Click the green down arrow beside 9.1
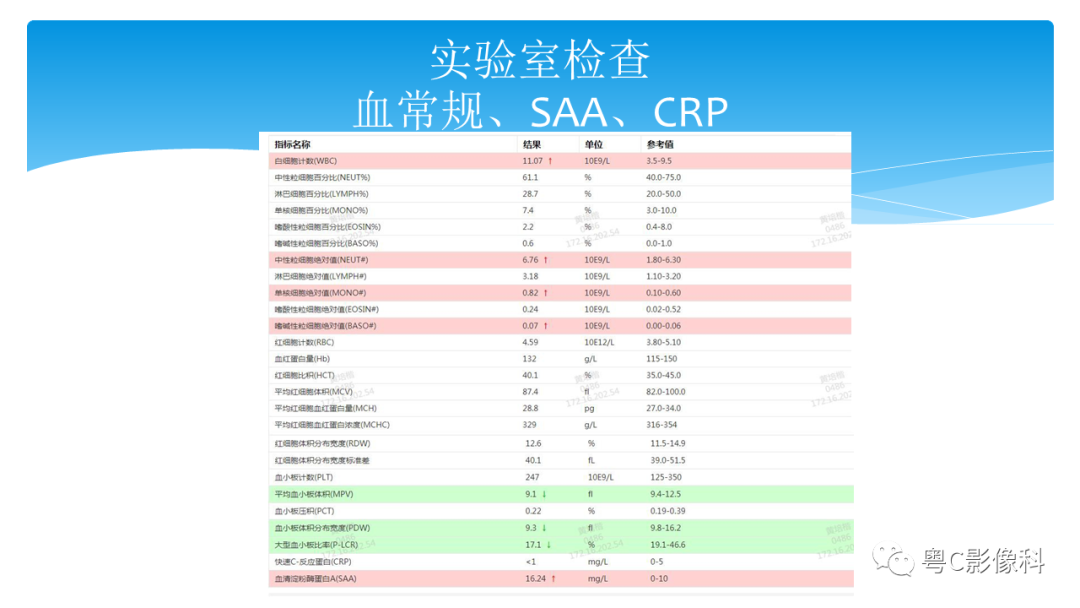The image size is (1080, 608). (x=544, y=495)
